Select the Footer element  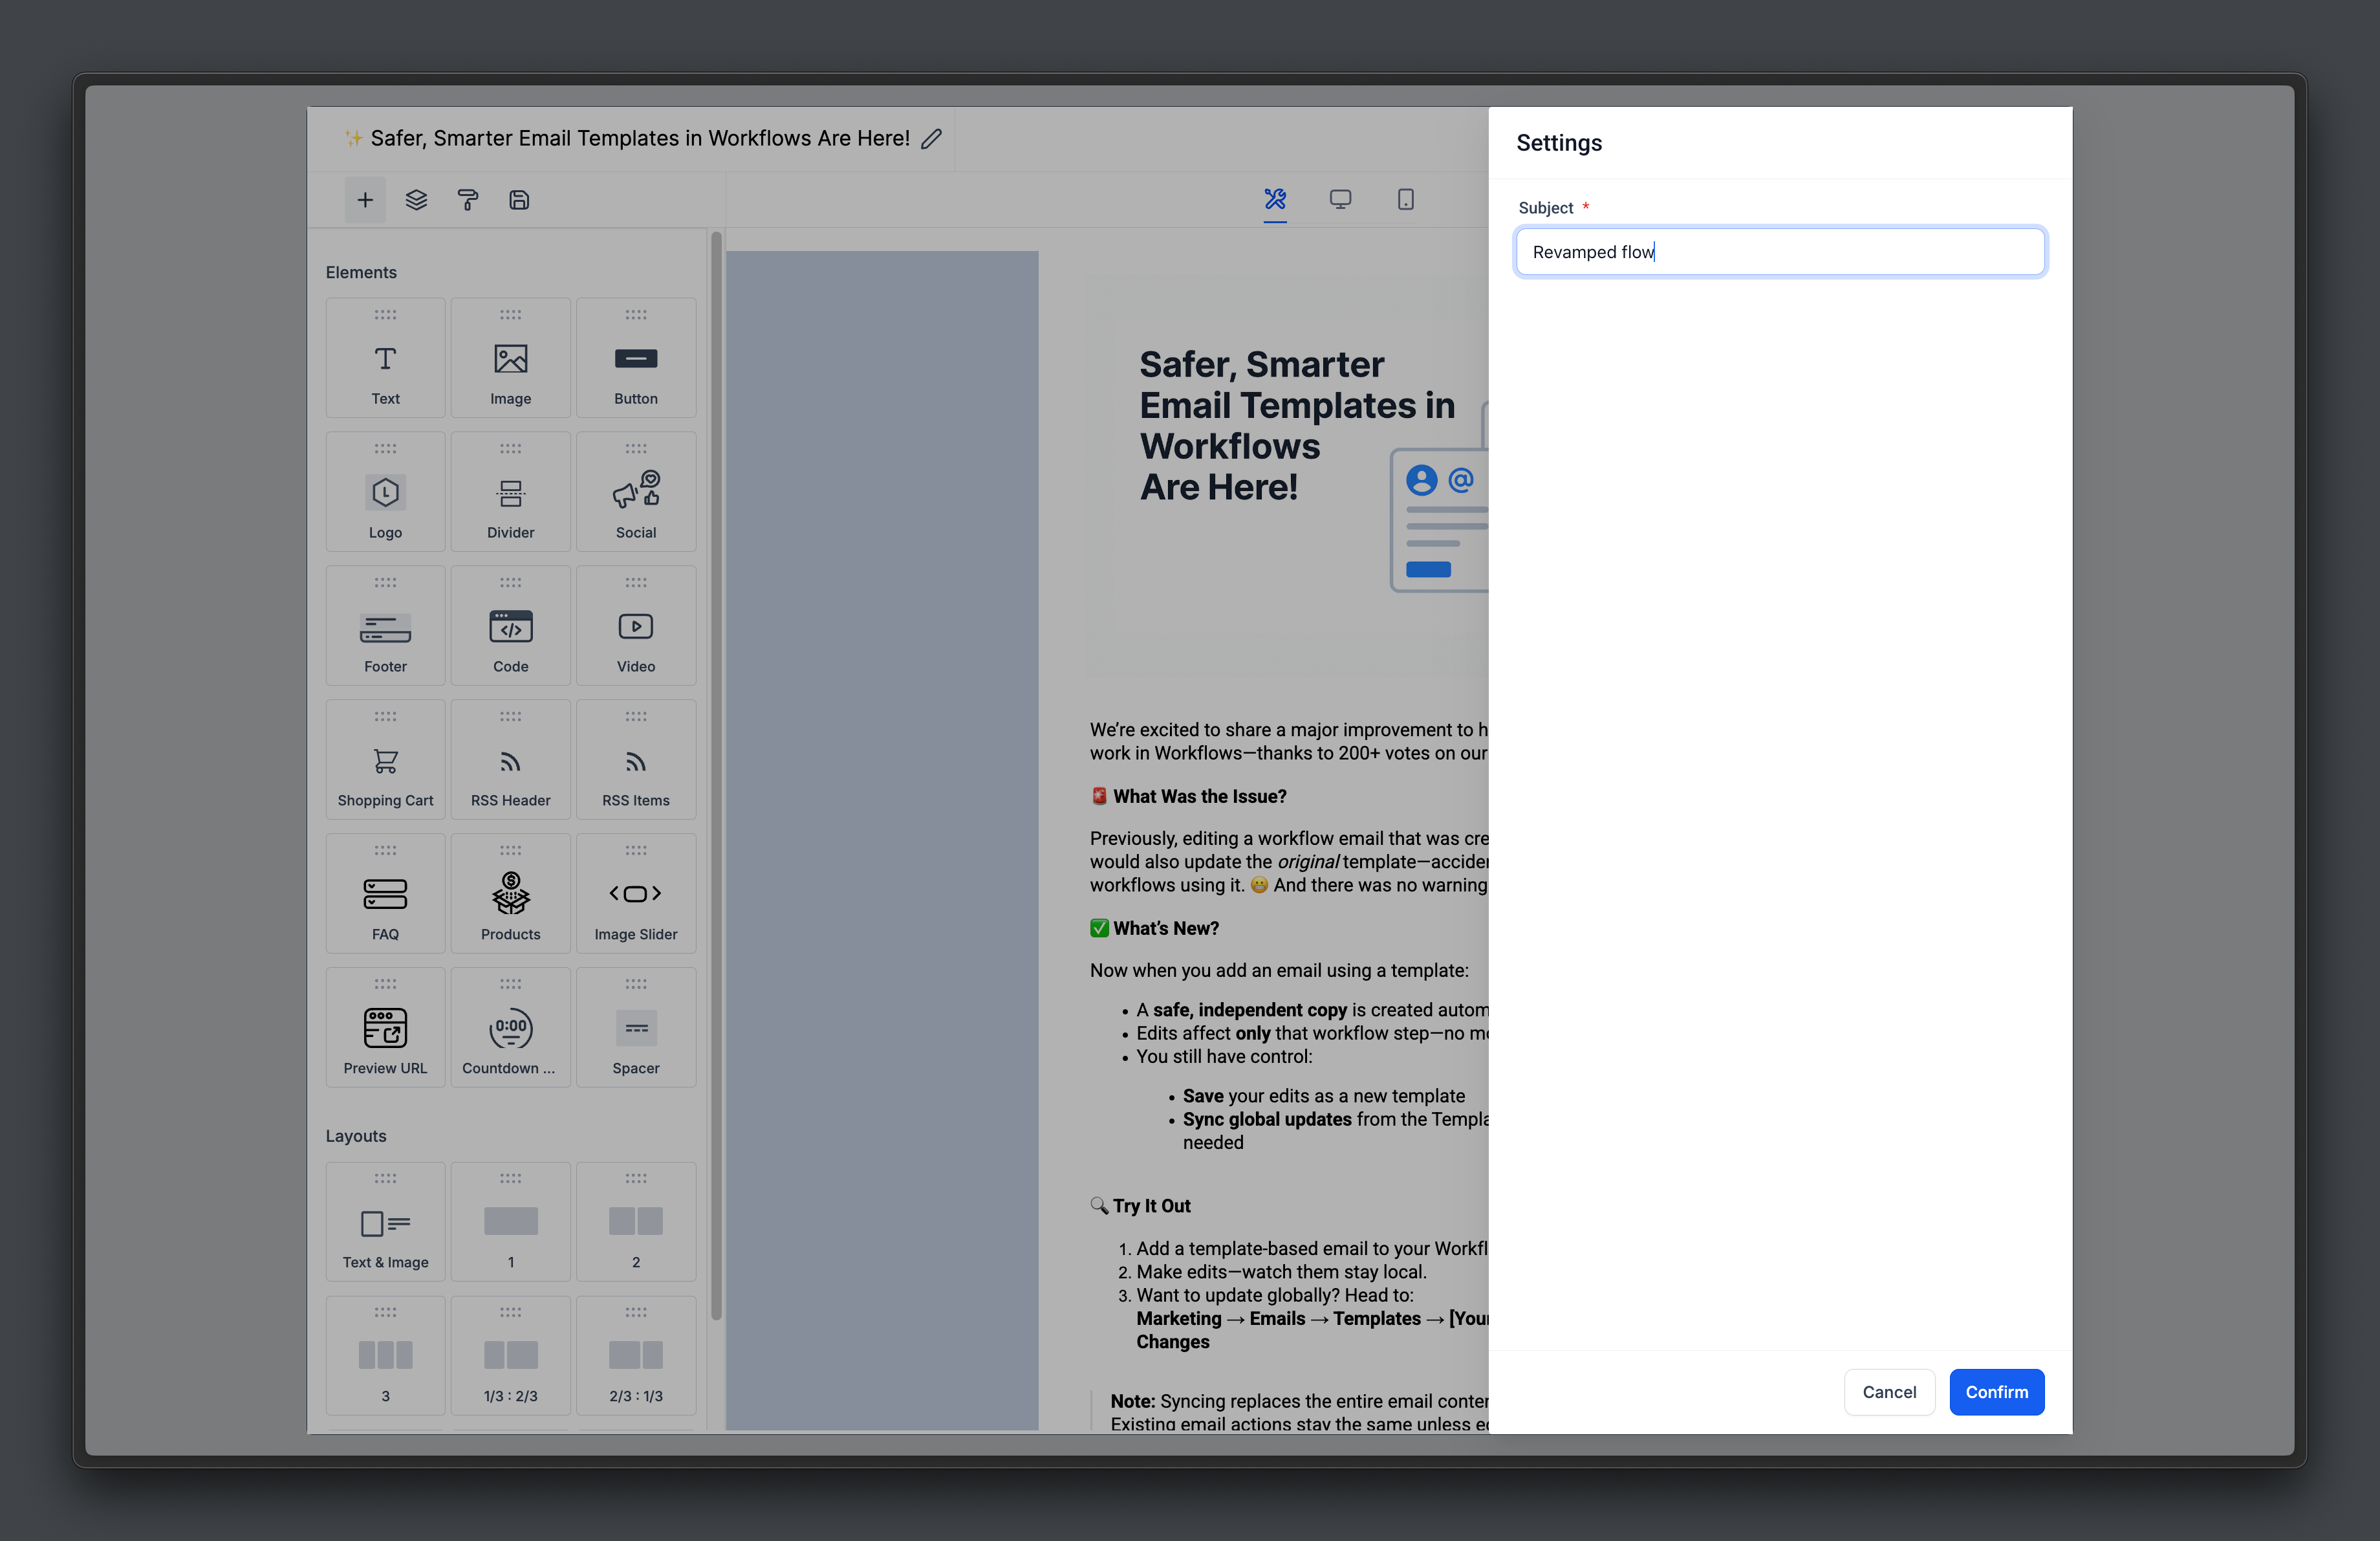385,626
